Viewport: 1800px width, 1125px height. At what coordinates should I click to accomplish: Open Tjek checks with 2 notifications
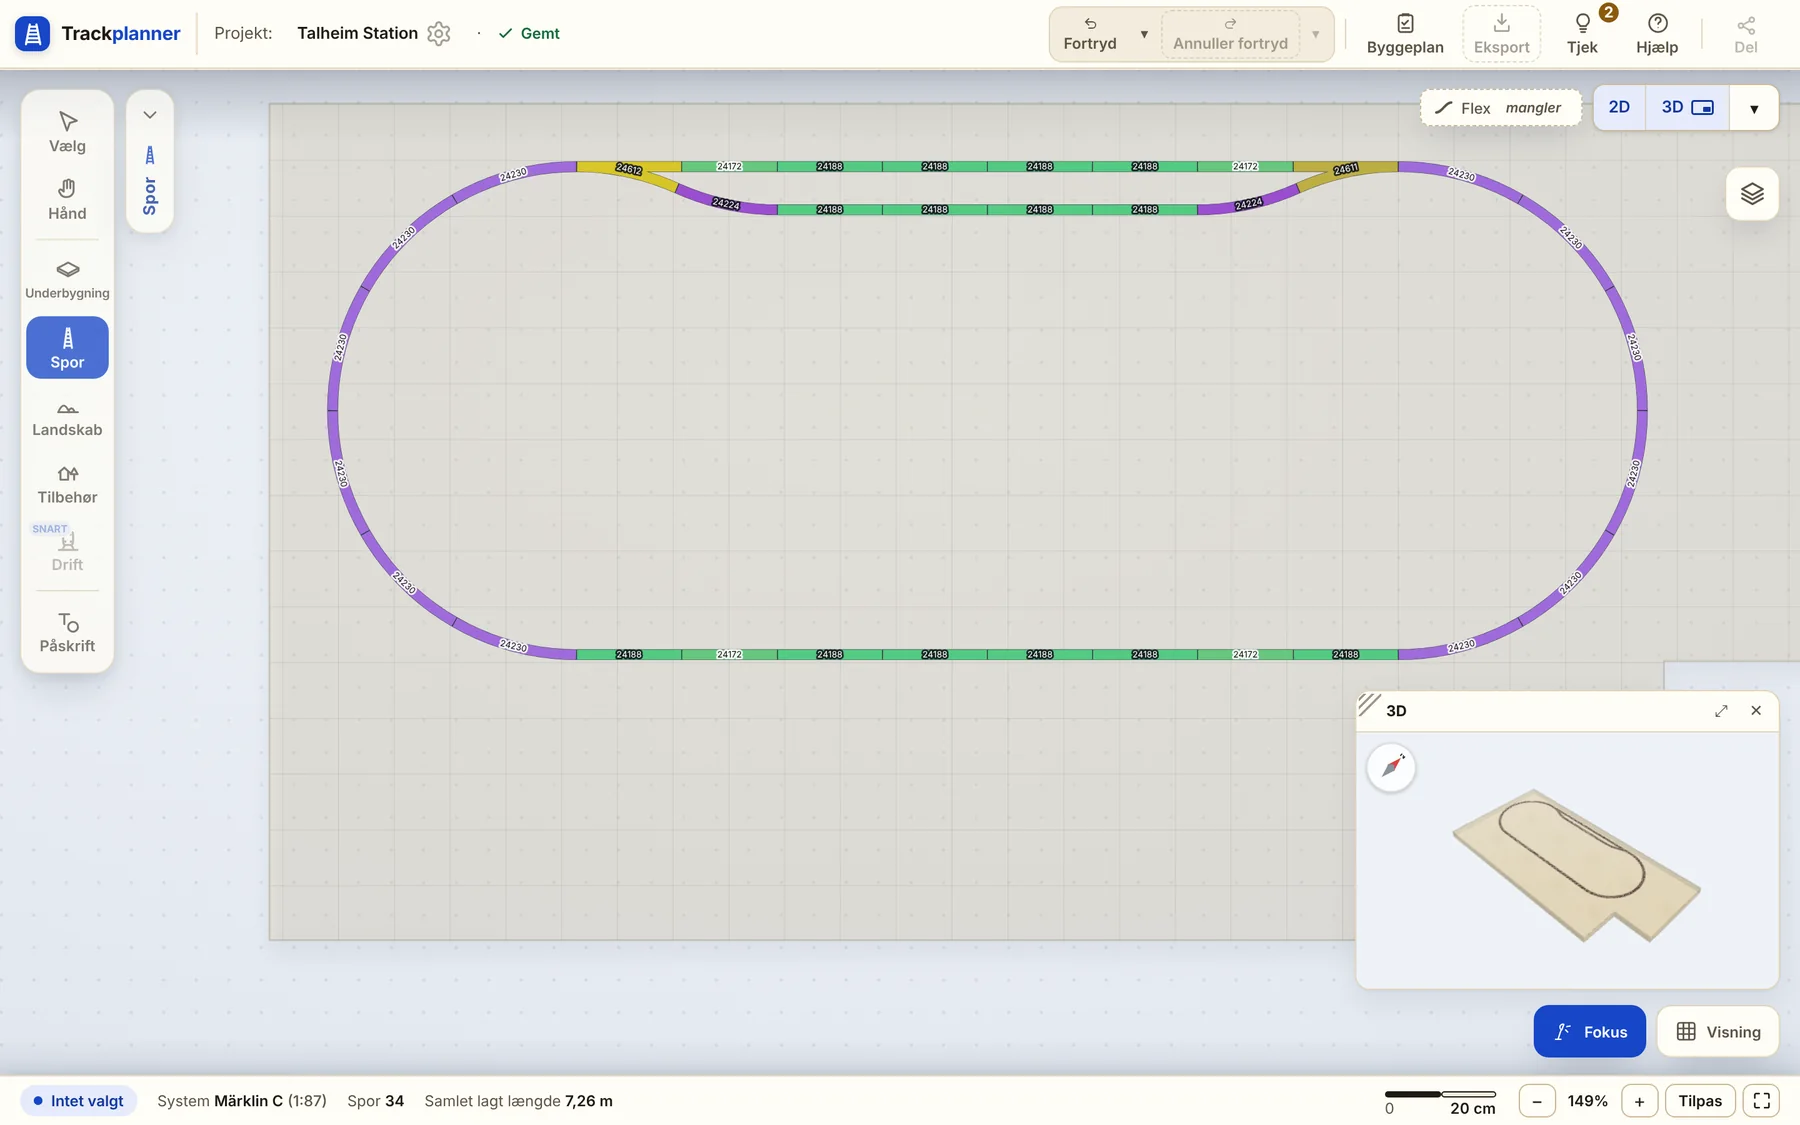pyautogui.click(x=1582, y=34)
